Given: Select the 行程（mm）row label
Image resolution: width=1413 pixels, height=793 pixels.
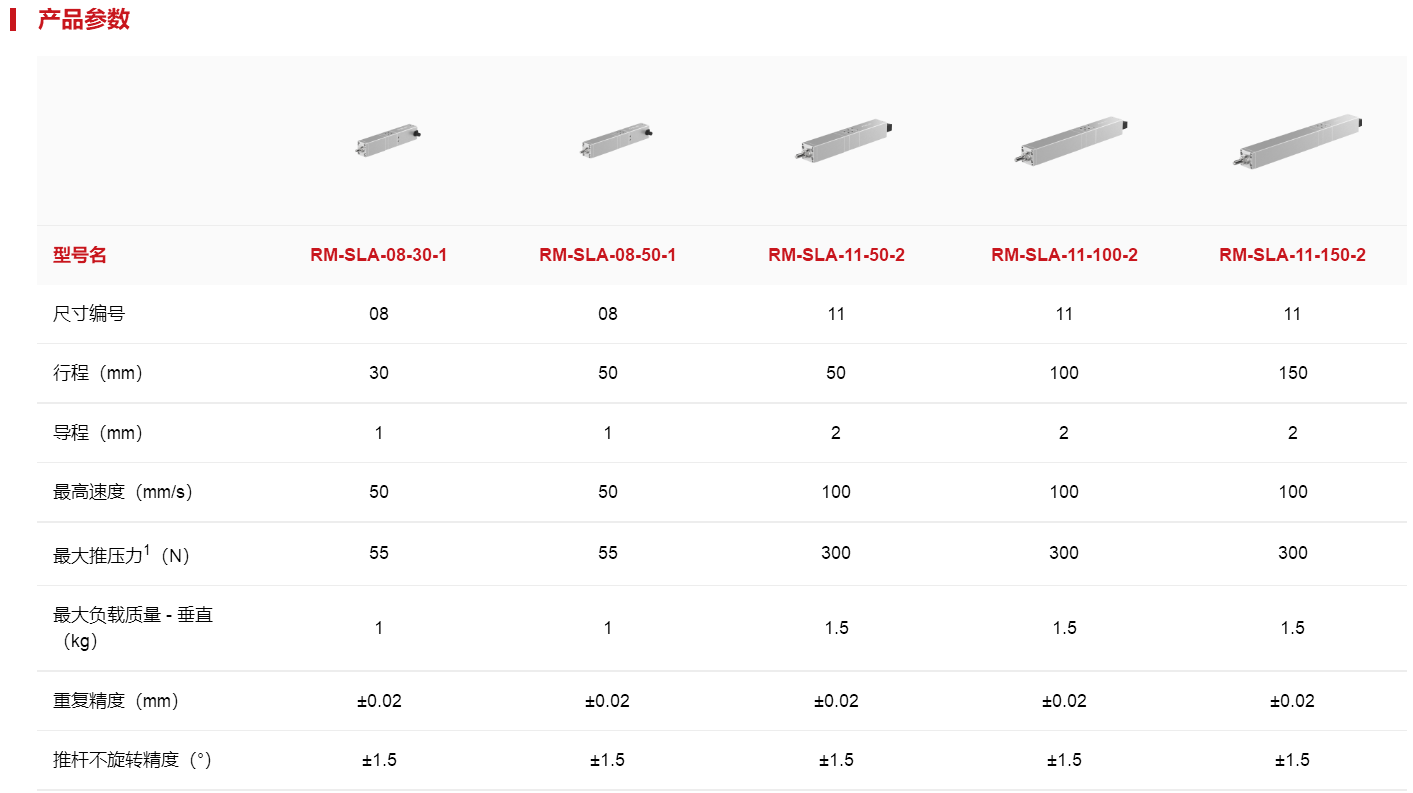Looking at the screenshot, I should pyautogui.click(x=99, y=373).
